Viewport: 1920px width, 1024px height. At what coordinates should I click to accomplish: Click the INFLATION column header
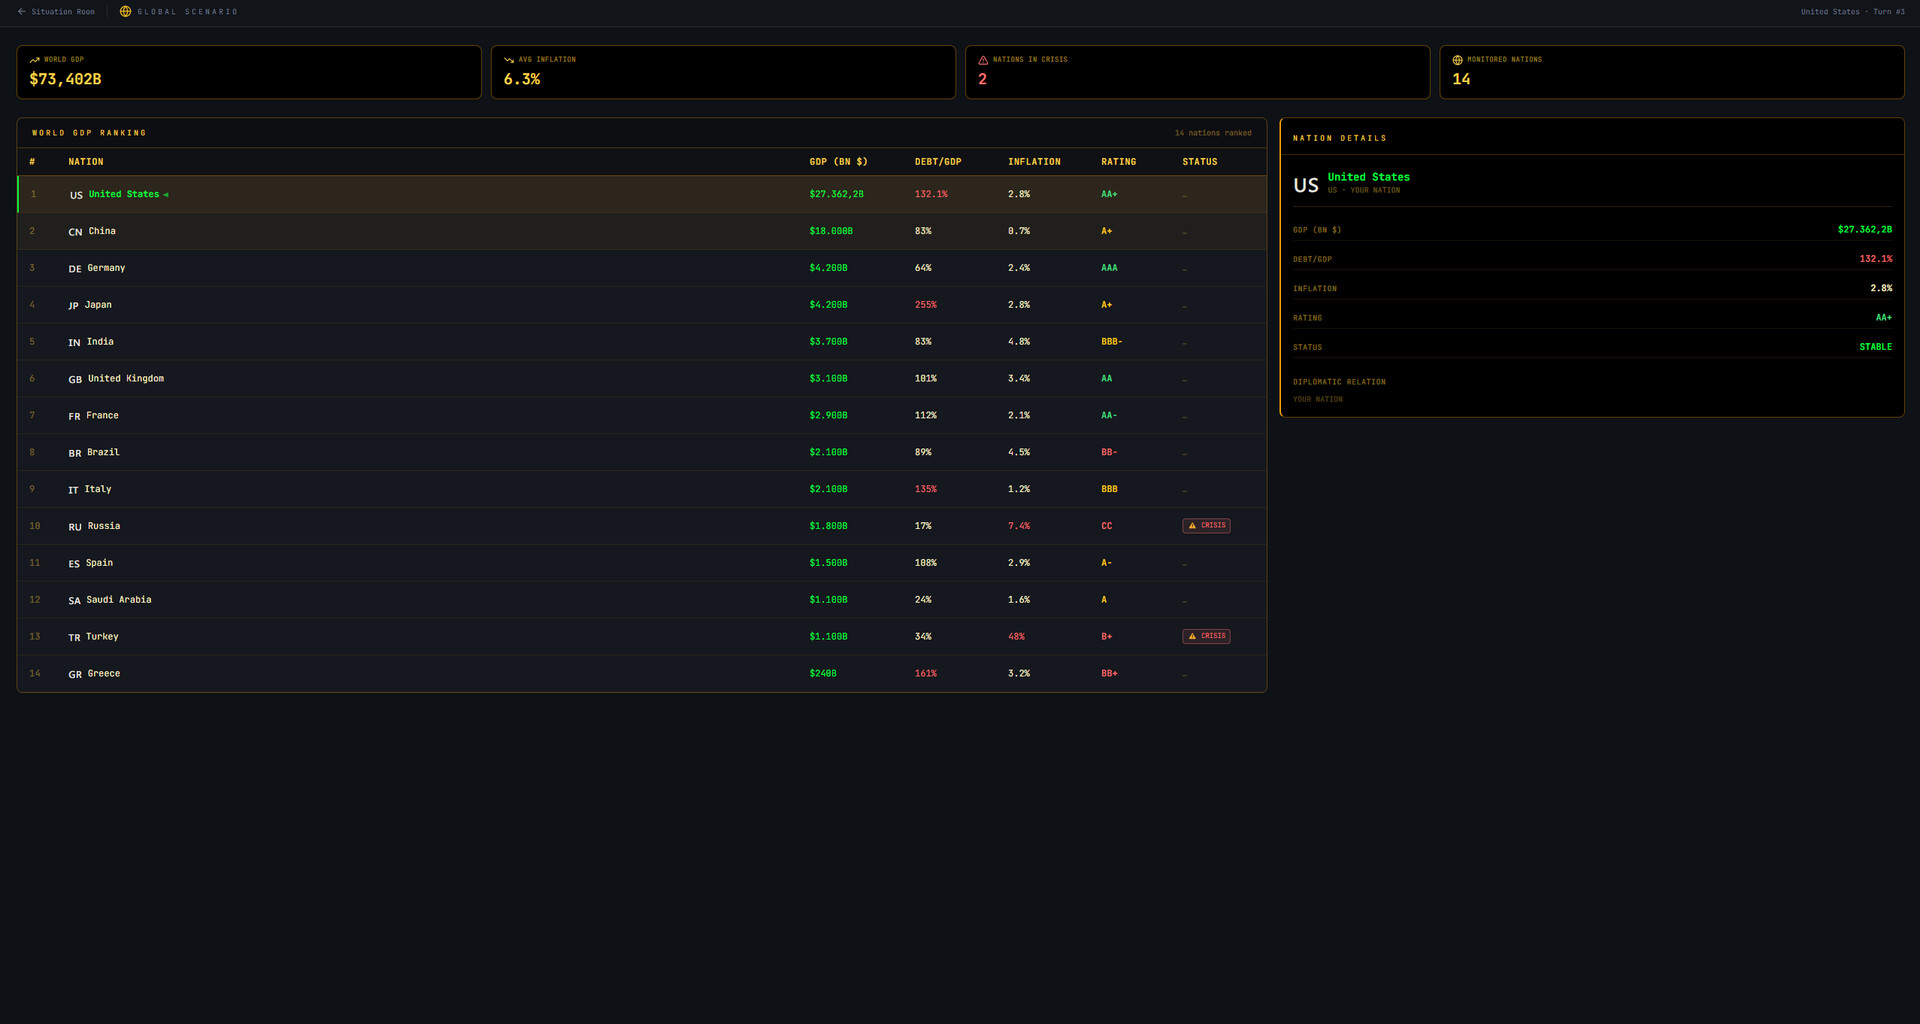click(1034, 162)
